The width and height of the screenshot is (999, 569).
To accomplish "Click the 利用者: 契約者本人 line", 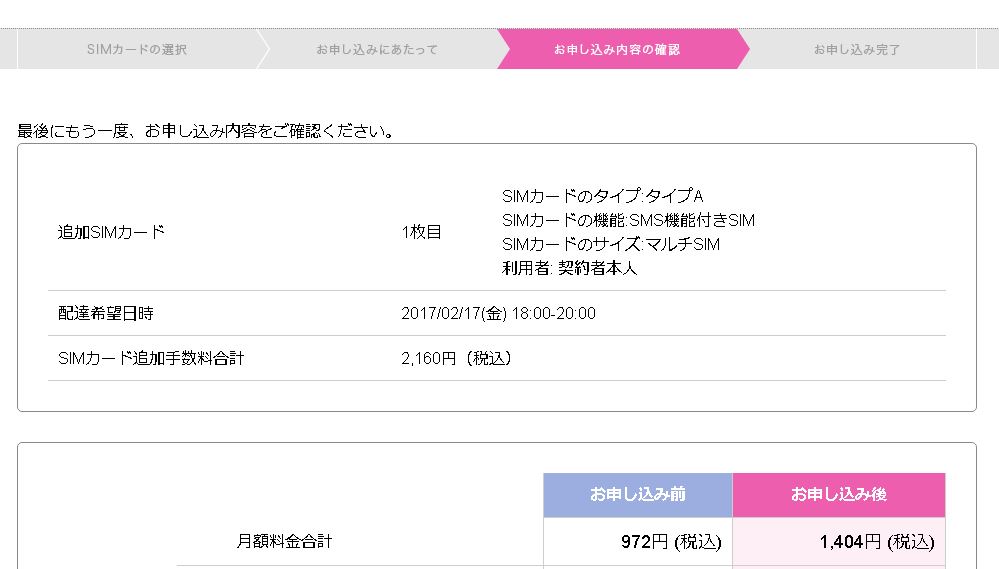I will [x=570, y=268].
